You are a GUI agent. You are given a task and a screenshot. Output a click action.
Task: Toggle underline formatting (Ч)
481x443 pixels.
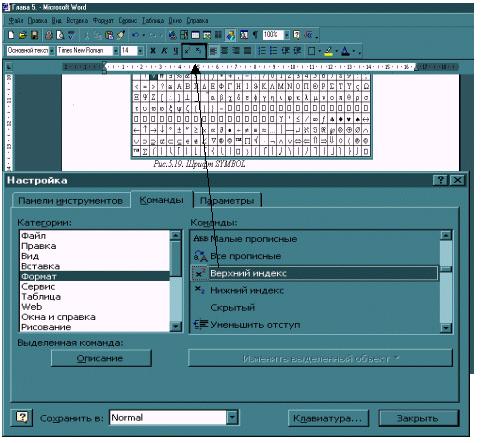(x=175, y=51)
